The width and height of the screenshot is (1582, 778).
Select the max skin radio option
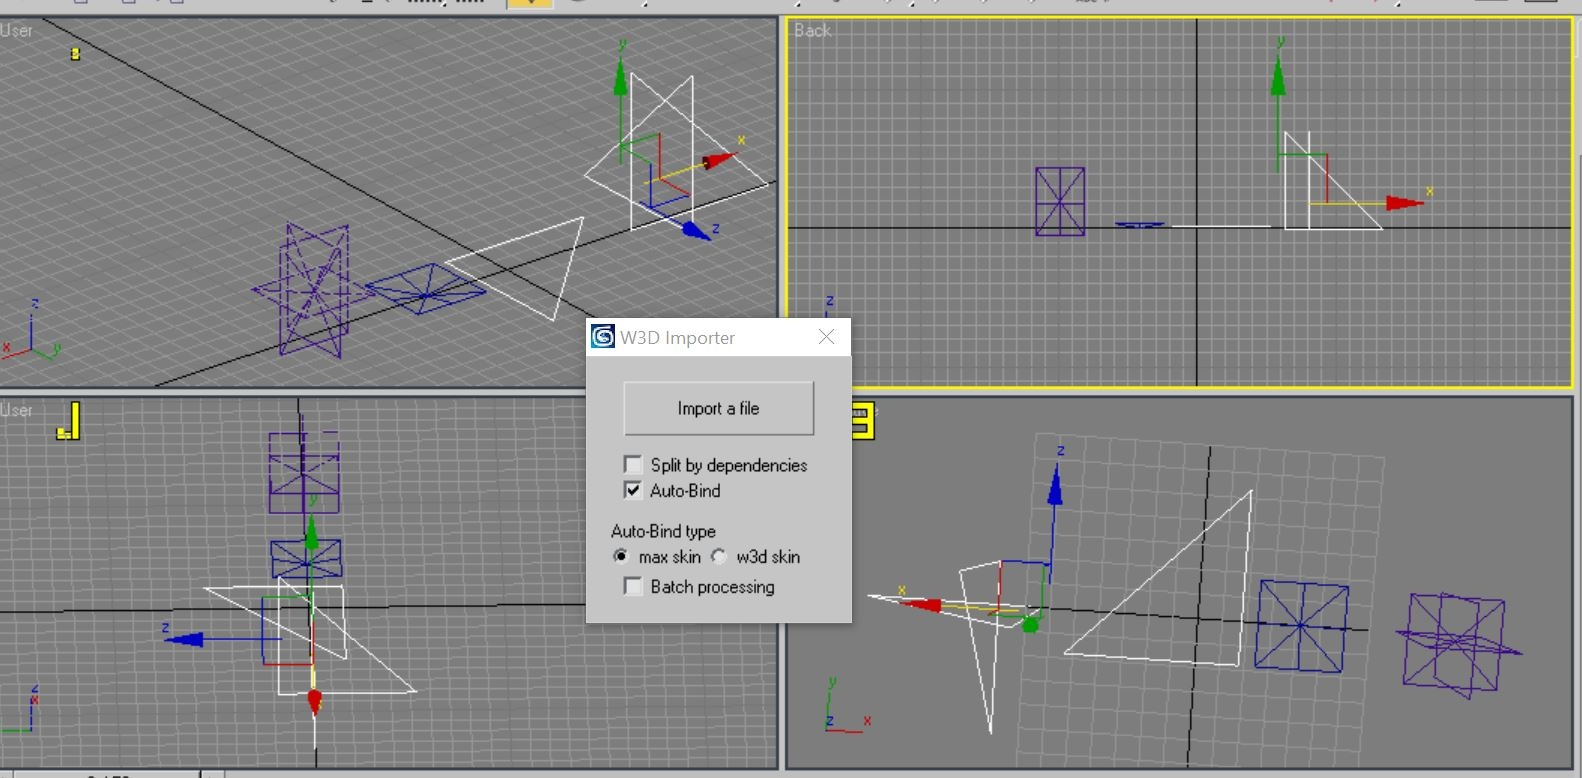[621, 556]
